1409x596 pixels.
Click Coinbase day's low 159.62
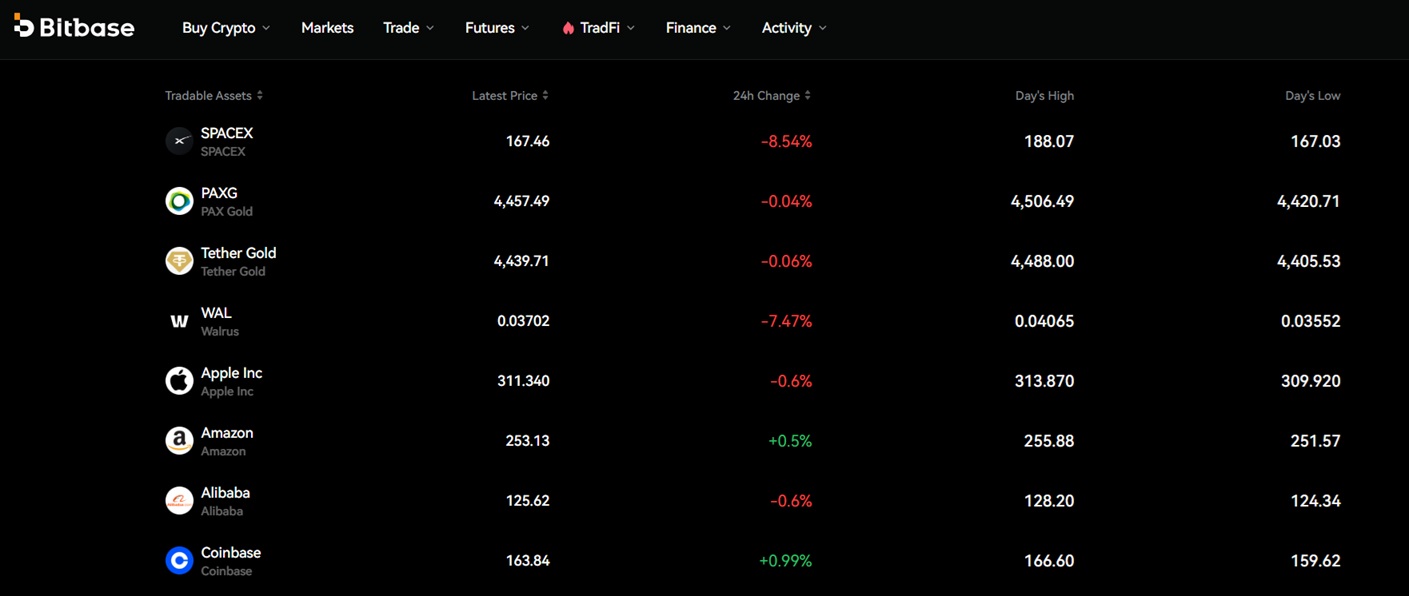click(1315, 561)
